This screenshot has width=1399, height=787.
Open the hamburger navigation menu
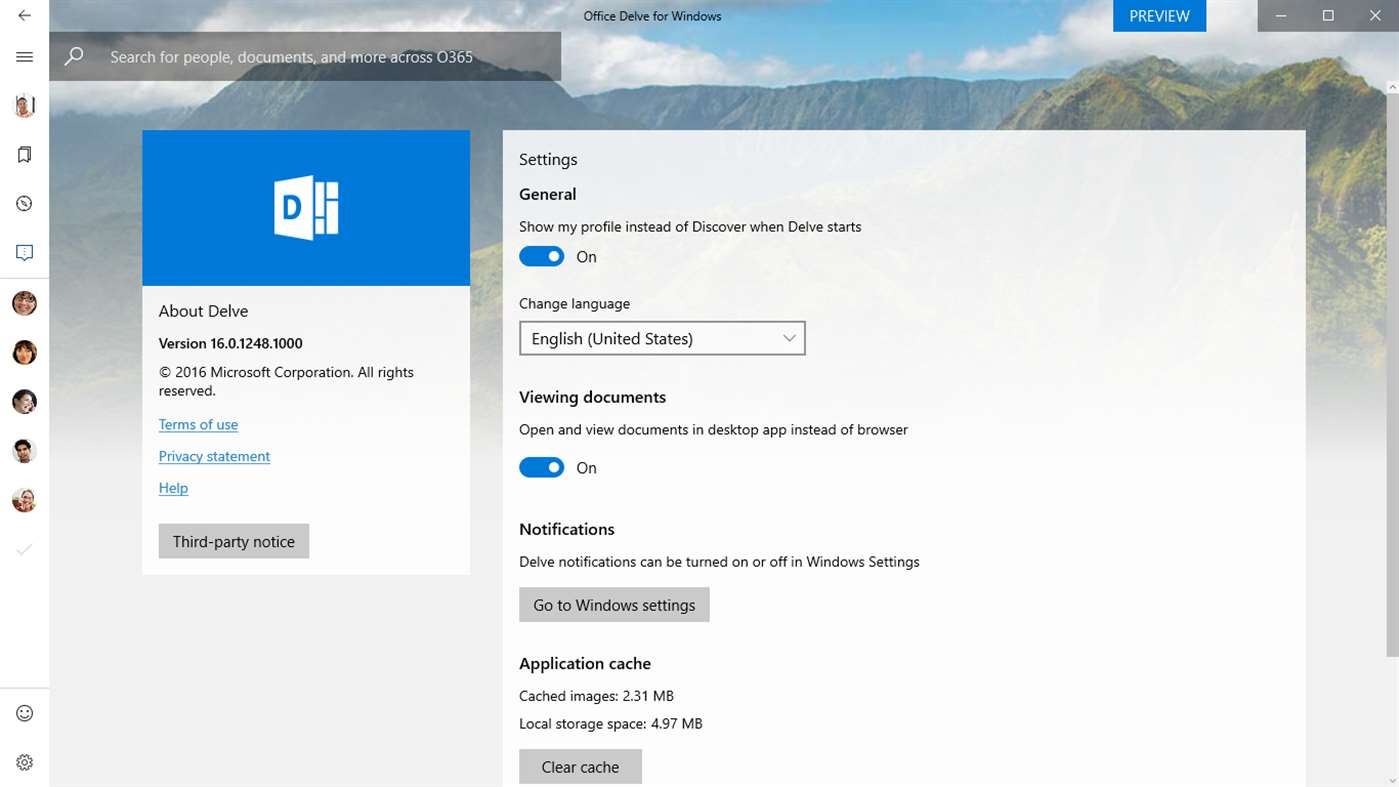[24, 57]
